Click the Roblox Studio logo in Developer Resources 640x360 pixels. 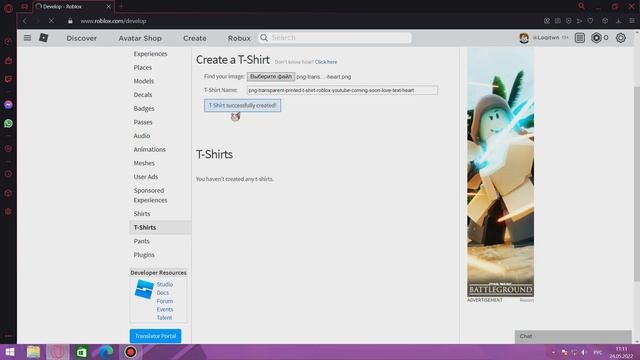(144, 289)
